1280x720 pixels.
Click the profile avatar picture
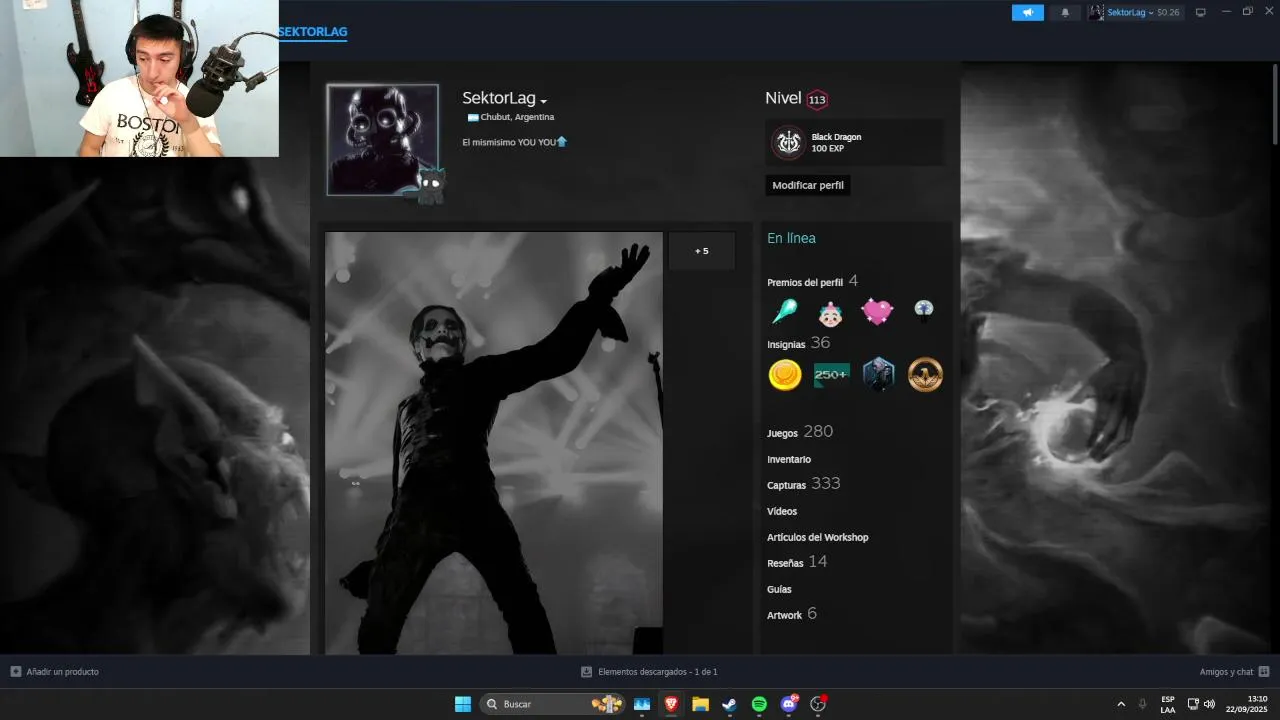coord(382,139)
